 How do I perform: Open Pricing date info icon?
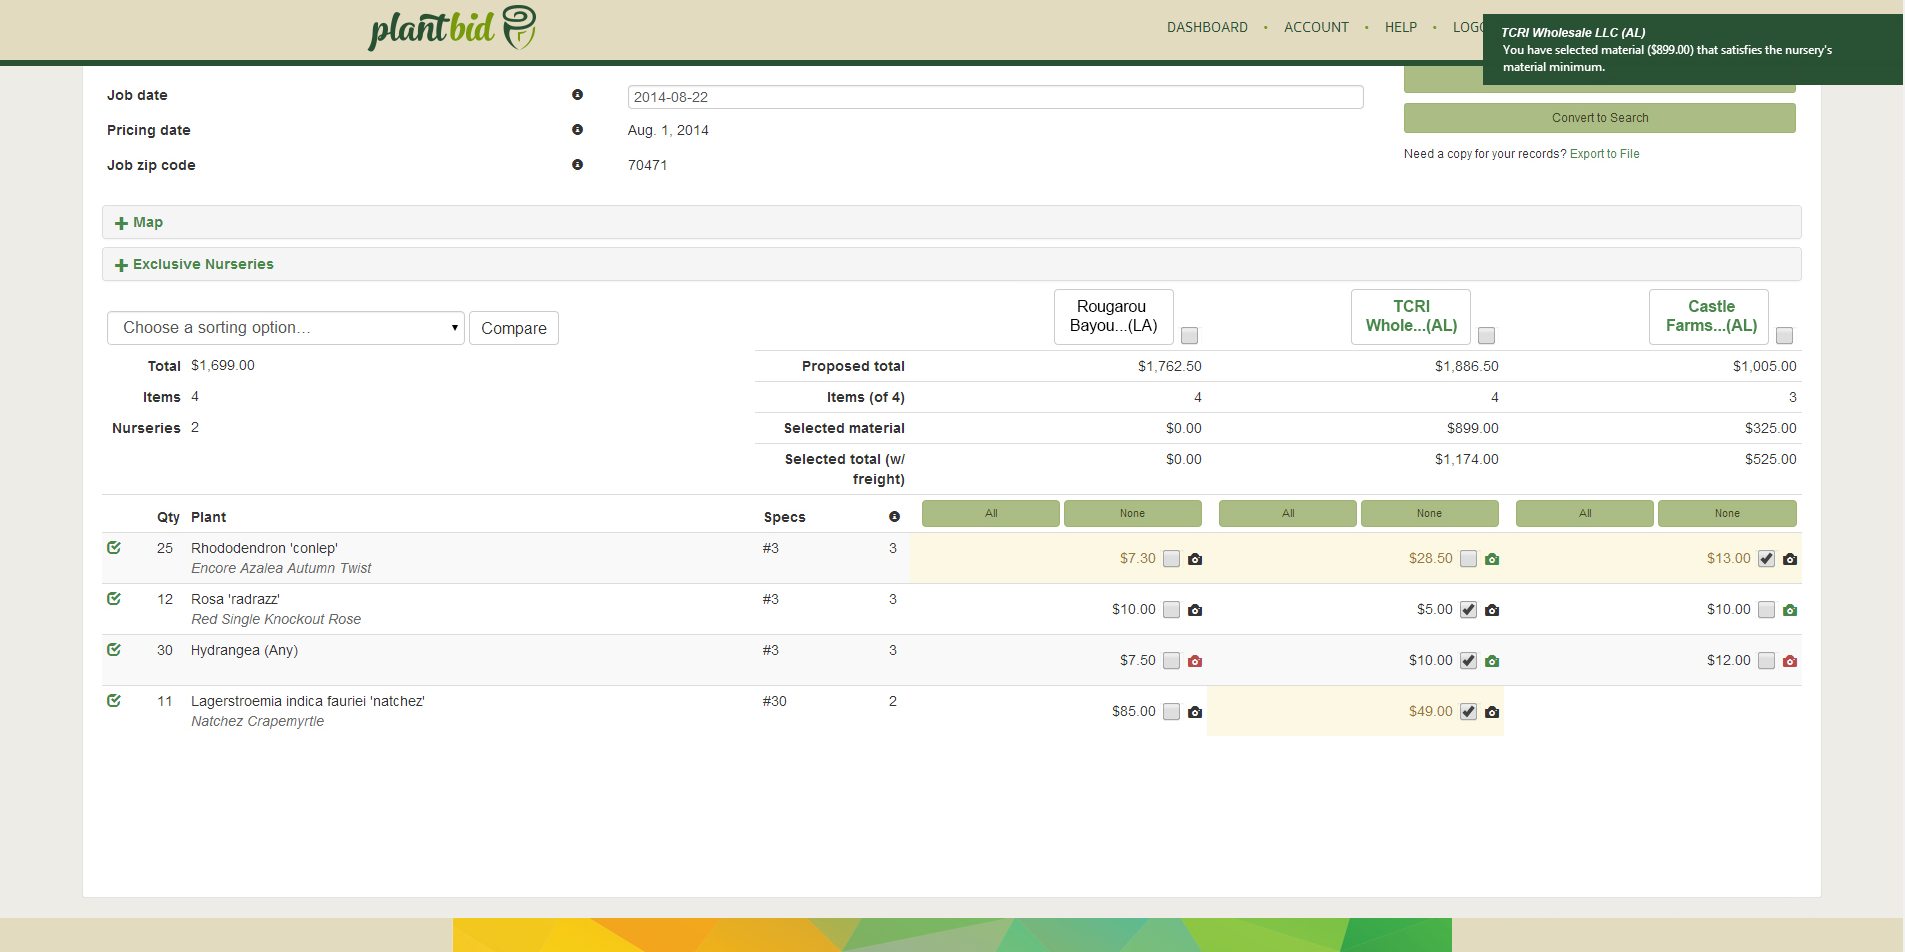point(577,130)
